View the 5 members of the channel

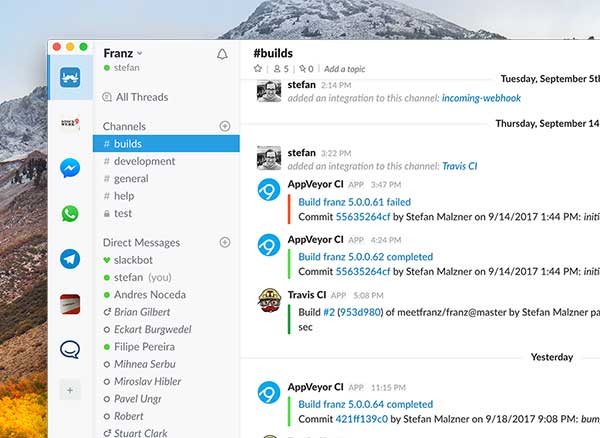click(x=281, y=69)
